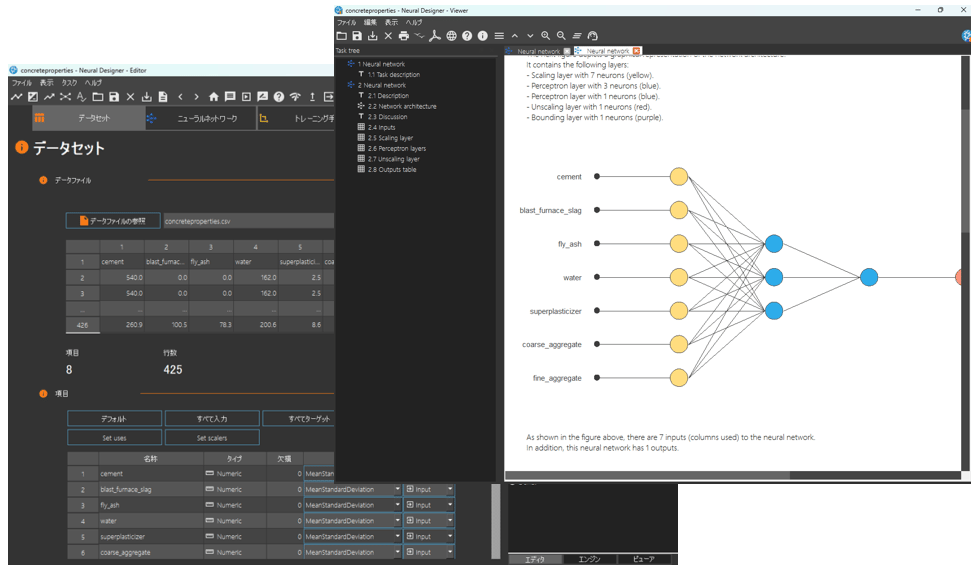
Task: Click the help question mark in Viewer toolbar
Action: point(467,36)
